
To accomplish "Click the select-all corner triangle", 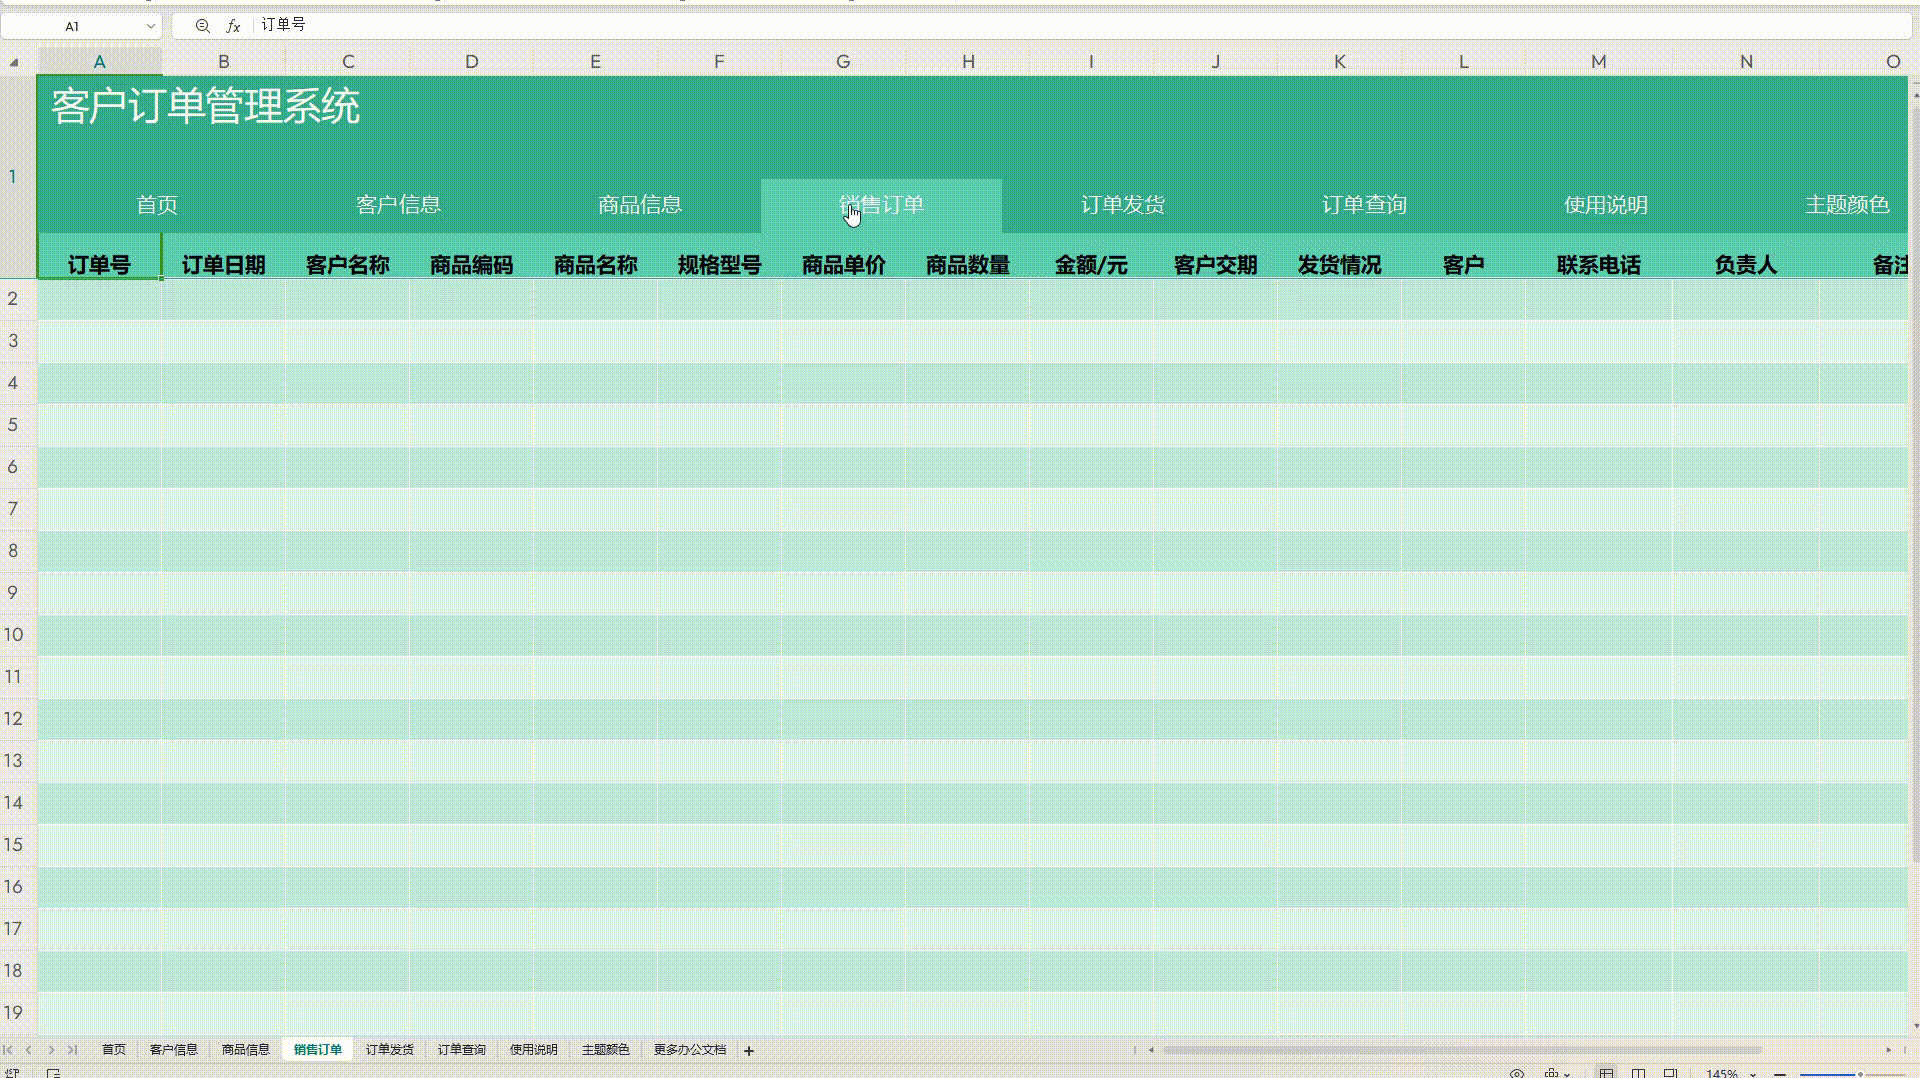I will [x=14, y=62].
